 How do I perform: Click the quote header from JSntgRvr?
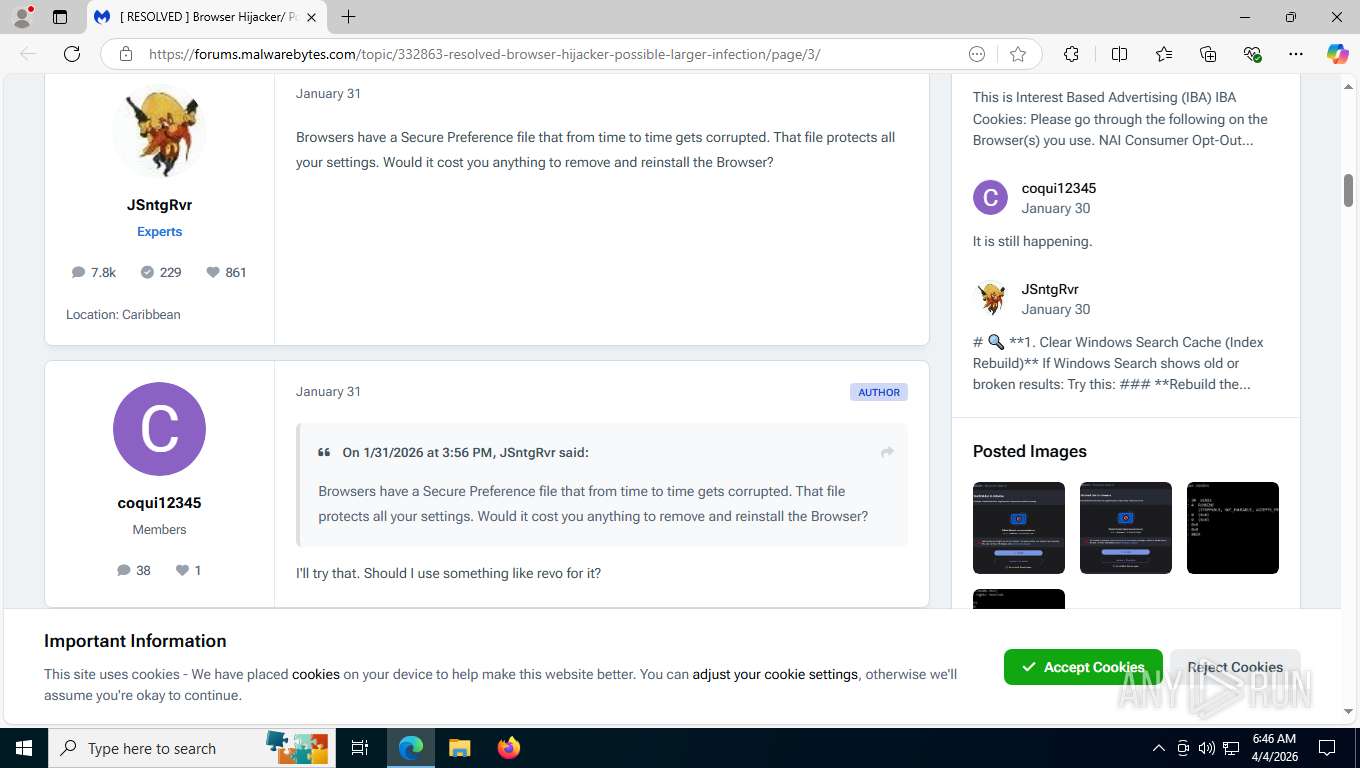click(x=465, y=452)
